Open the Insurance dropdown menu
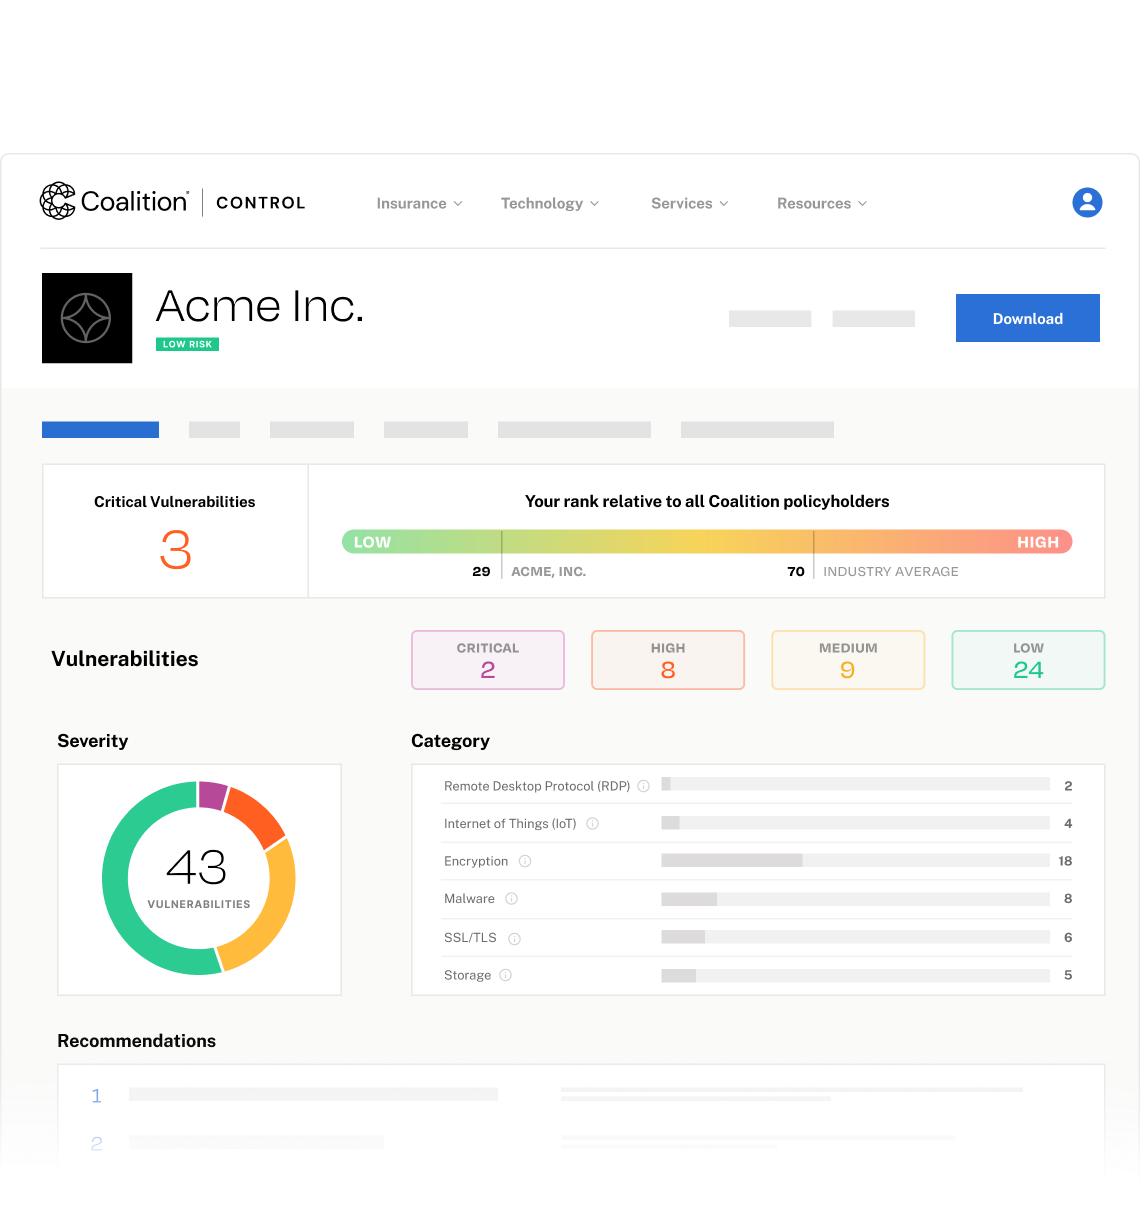The width and height of the screenshot is (1141, 1213). 419,203
